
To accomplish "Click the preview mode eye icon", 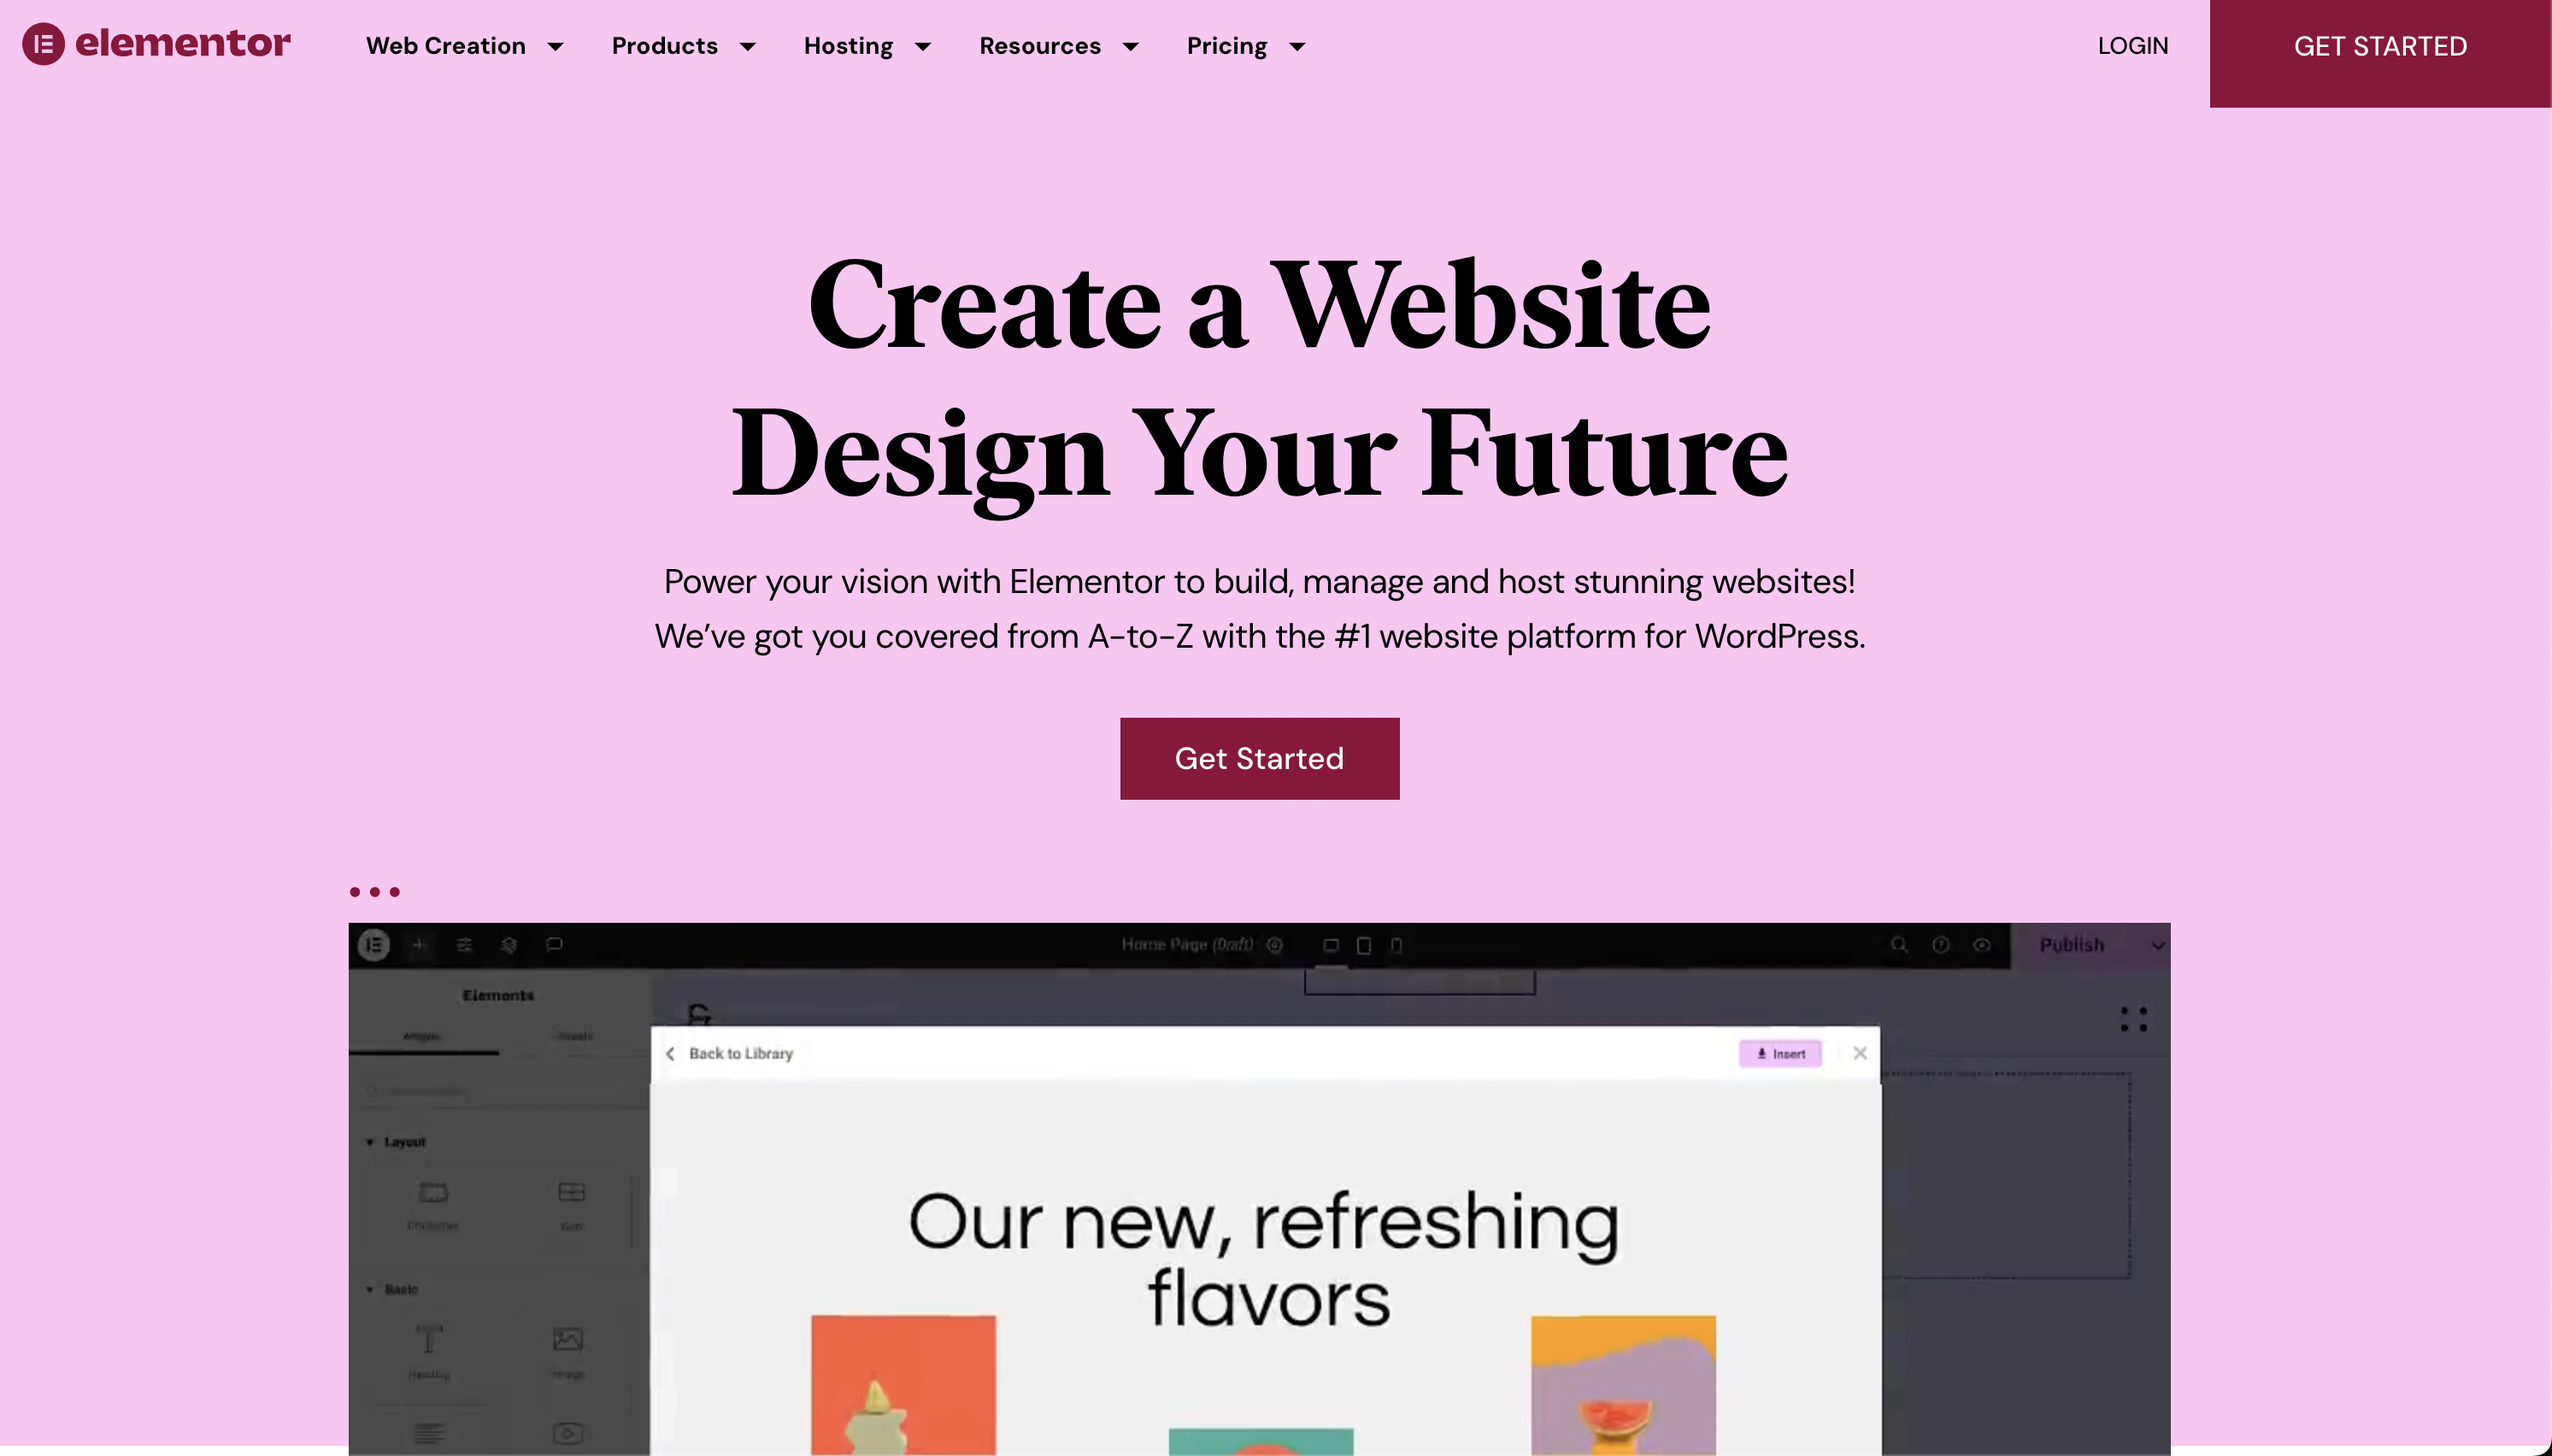I will pos(1980,944).
